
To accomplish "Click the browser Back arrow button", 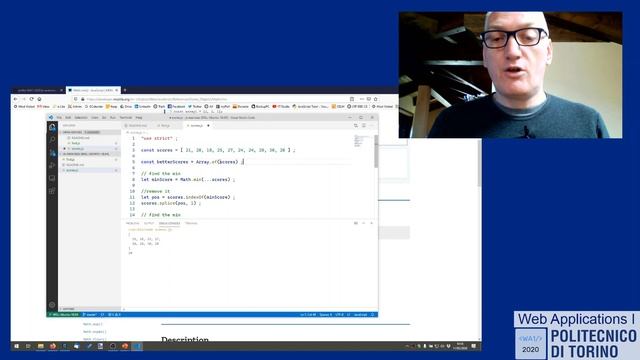I will (x=16, y=99).
